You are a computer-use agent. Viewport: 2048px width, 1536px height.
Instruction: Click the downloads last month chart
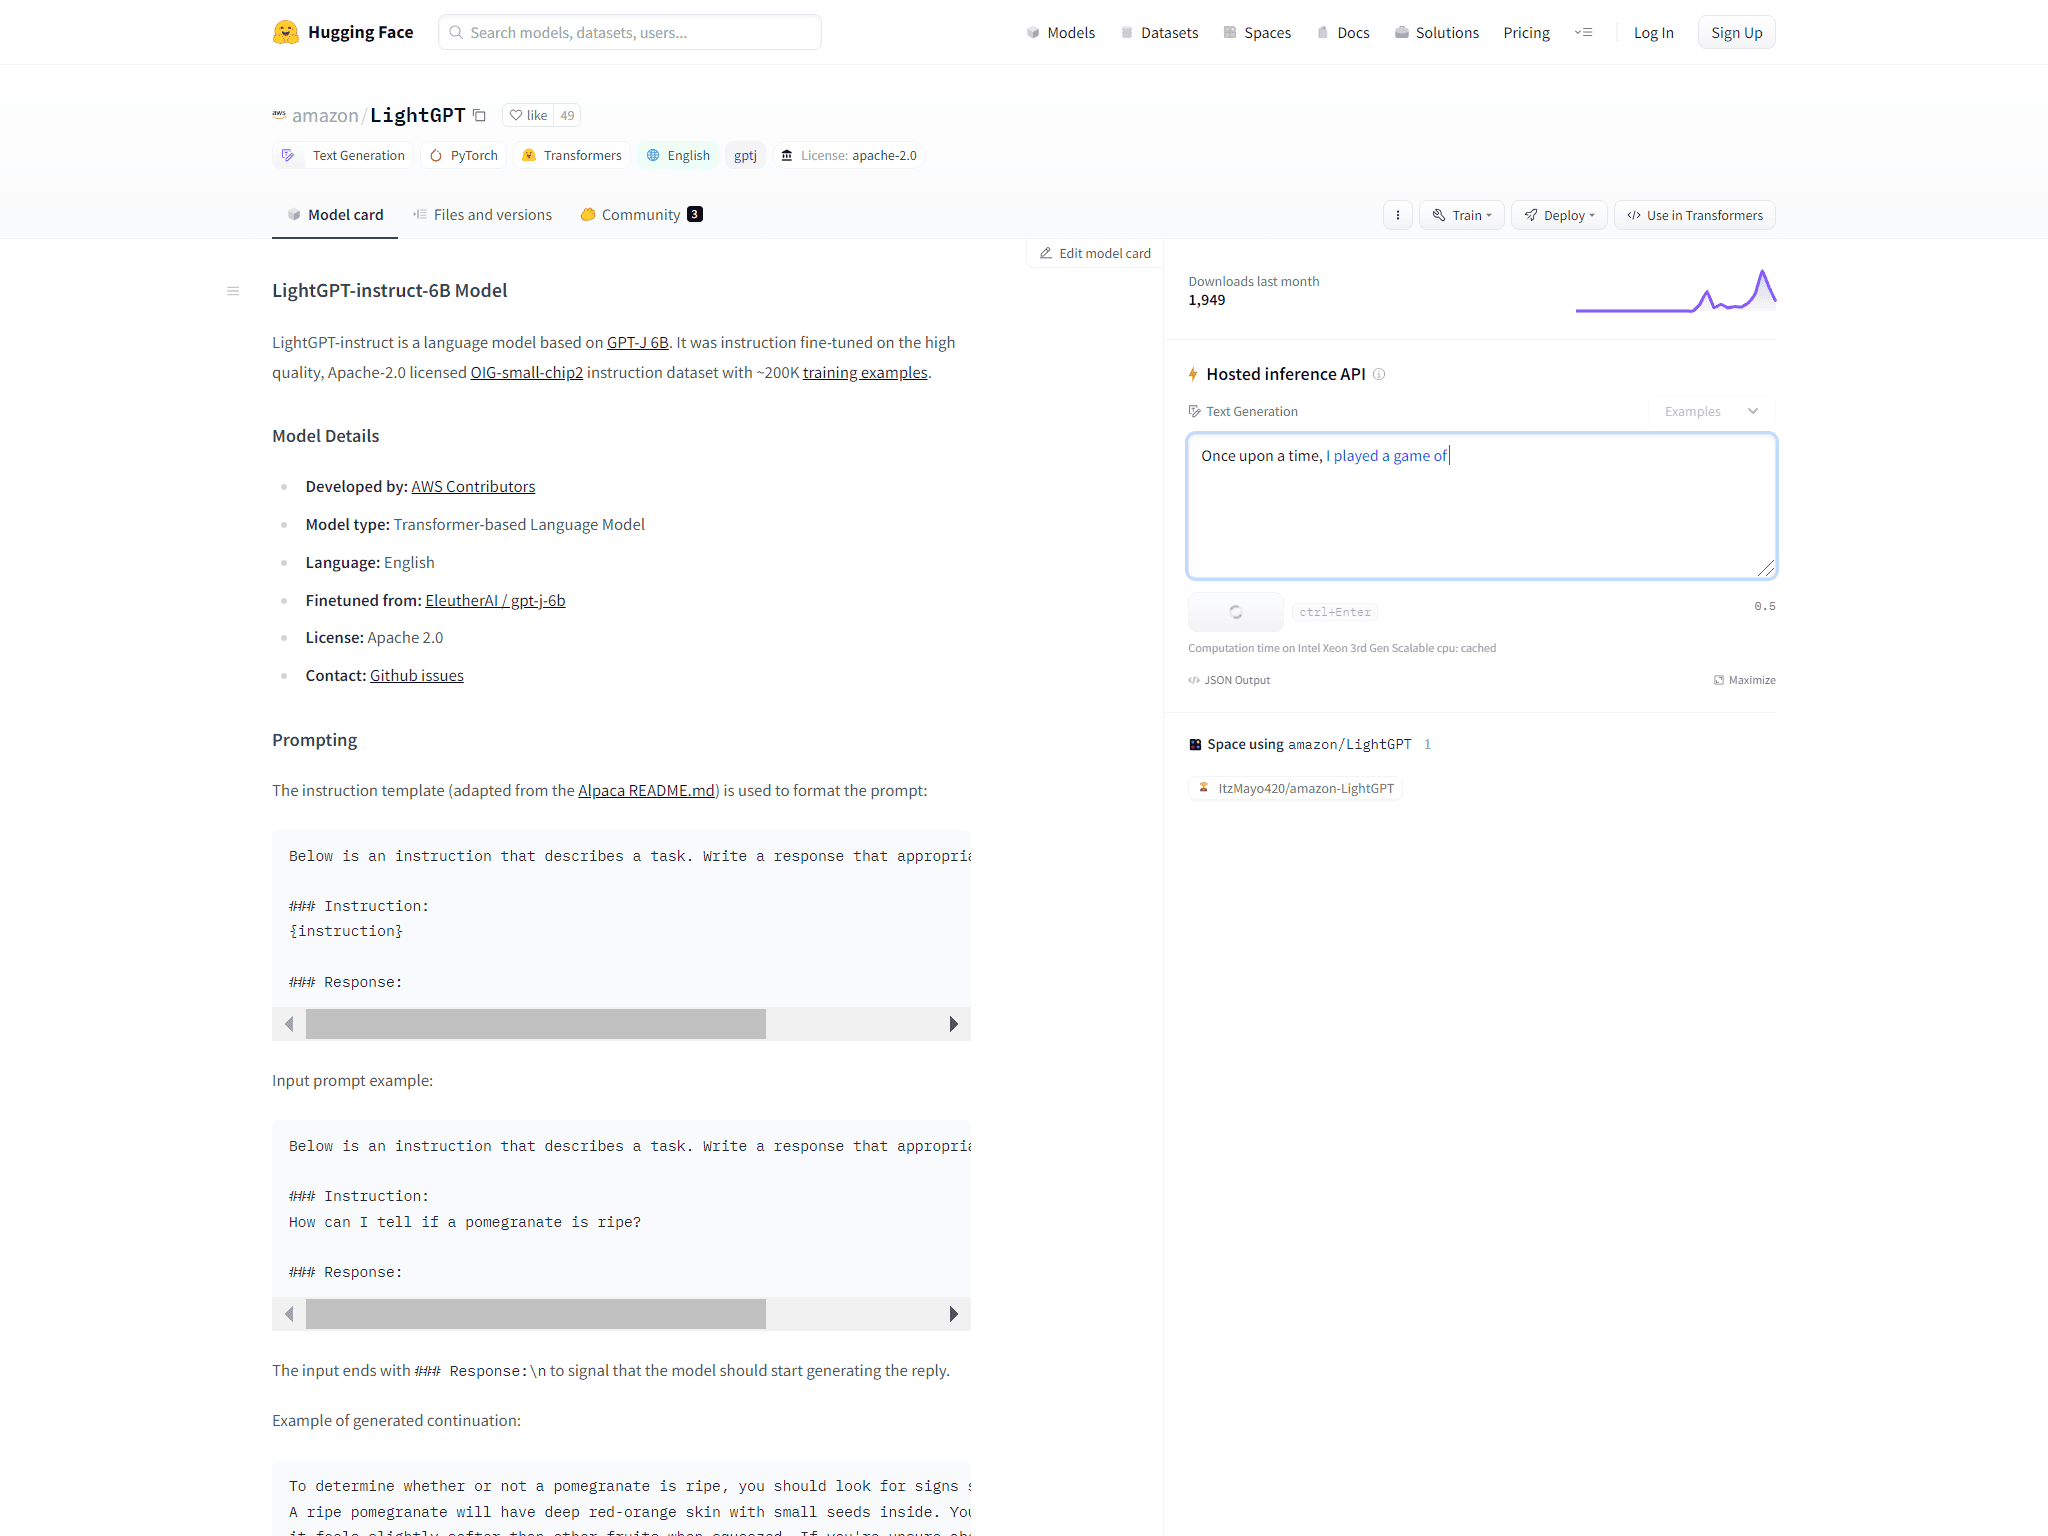[1676, 291]
